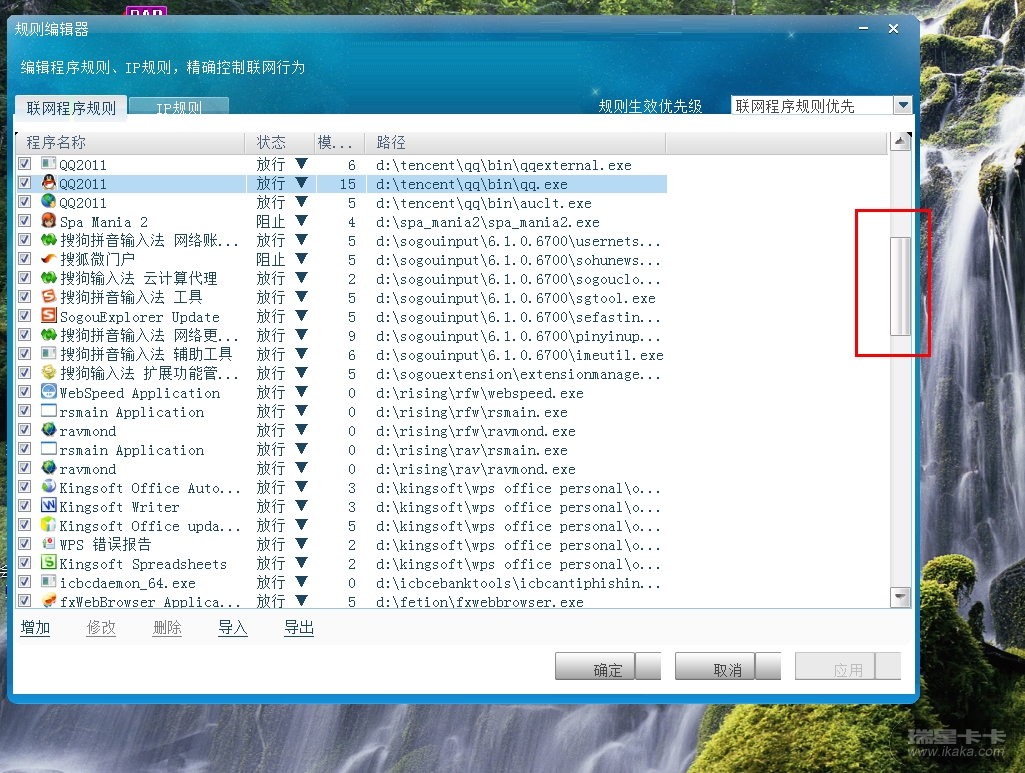This screenshot has height=773, width=1025.
Task: Click the 搜狗拼音输入法 网络更 icon
Action: coord(48,334)
